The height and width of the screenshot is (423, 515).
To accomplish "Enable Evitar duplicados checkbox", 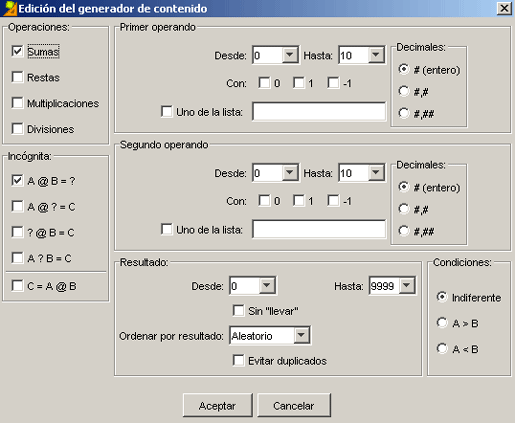I will point(238,360).
